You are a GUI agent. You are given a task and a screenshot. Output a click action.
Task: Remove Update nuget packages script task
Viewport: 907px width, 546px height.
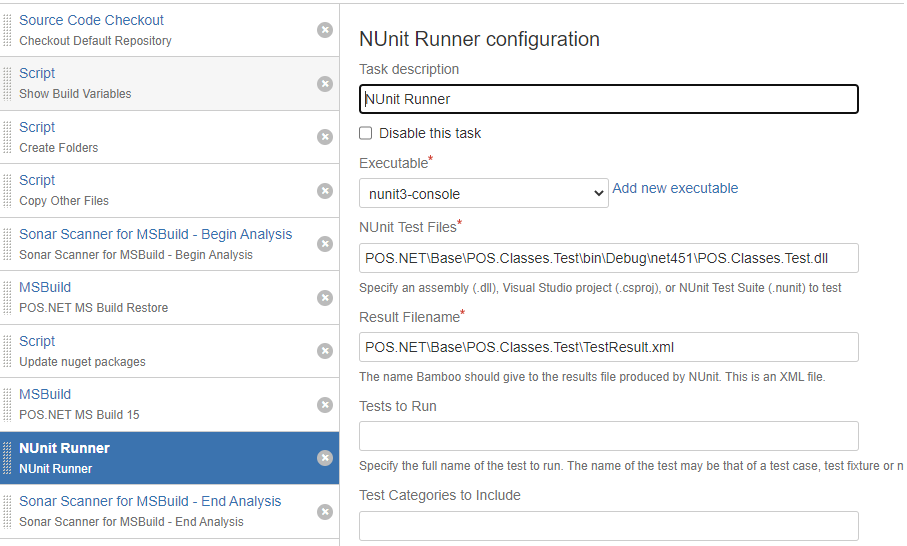click(325, 351)
